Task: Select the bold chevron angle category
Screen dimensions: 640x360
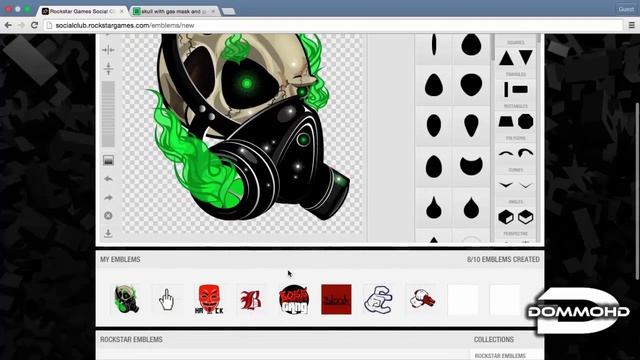Action: (x=506, y=185)
